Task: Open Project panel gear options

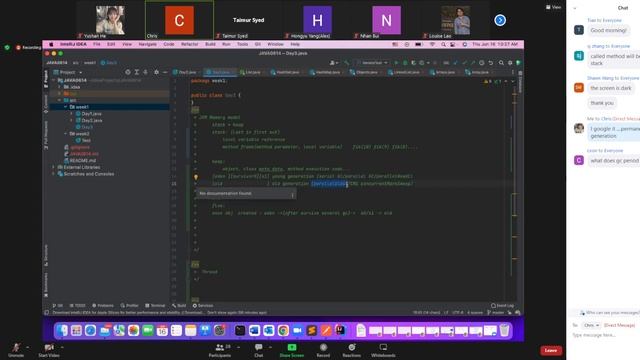Action: point(156,72)
